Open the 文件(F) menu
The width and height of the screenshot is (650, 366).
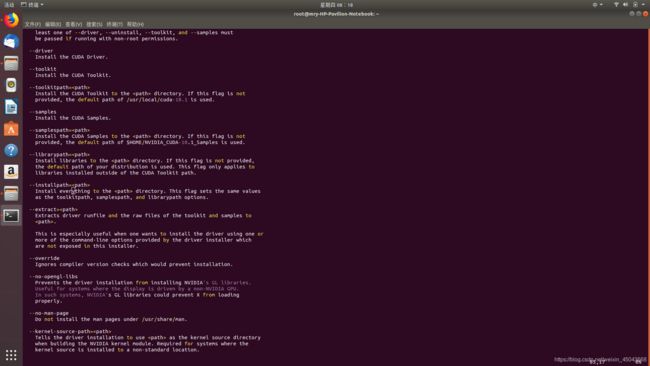[x=33, y=24]
